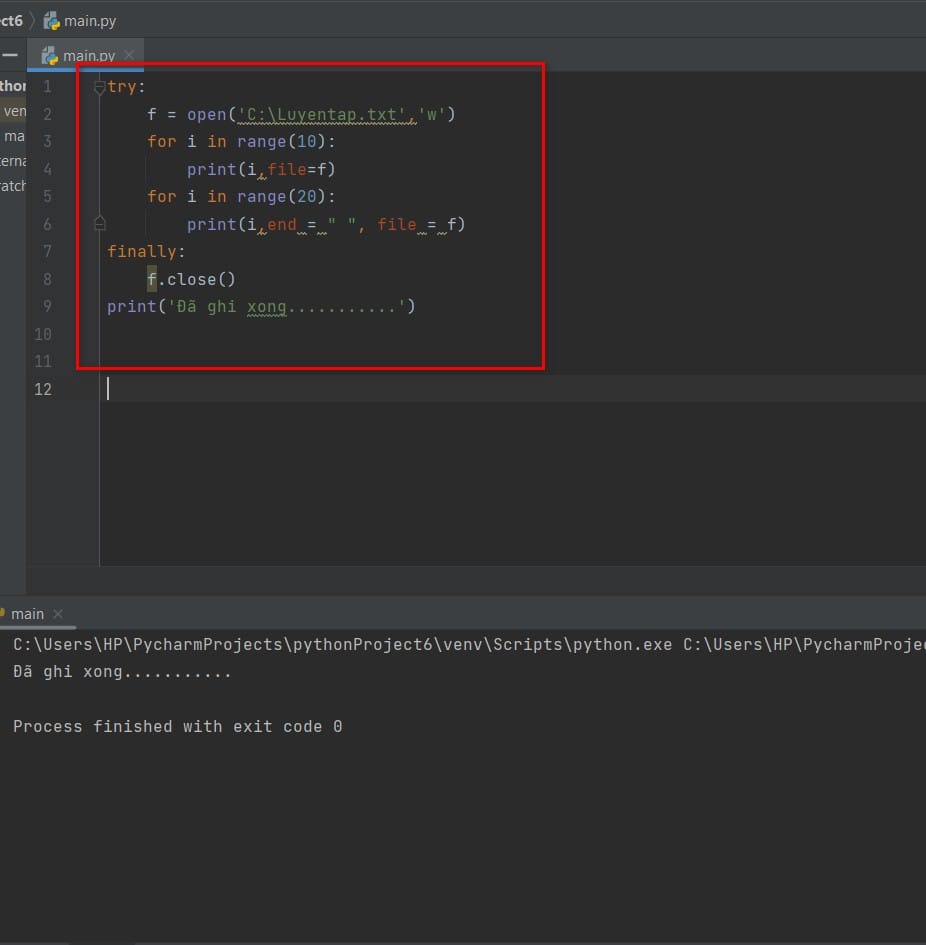Screen dimensions: 926x945
Task: Collapse the try block fold arrow
Action: [100, 87]
